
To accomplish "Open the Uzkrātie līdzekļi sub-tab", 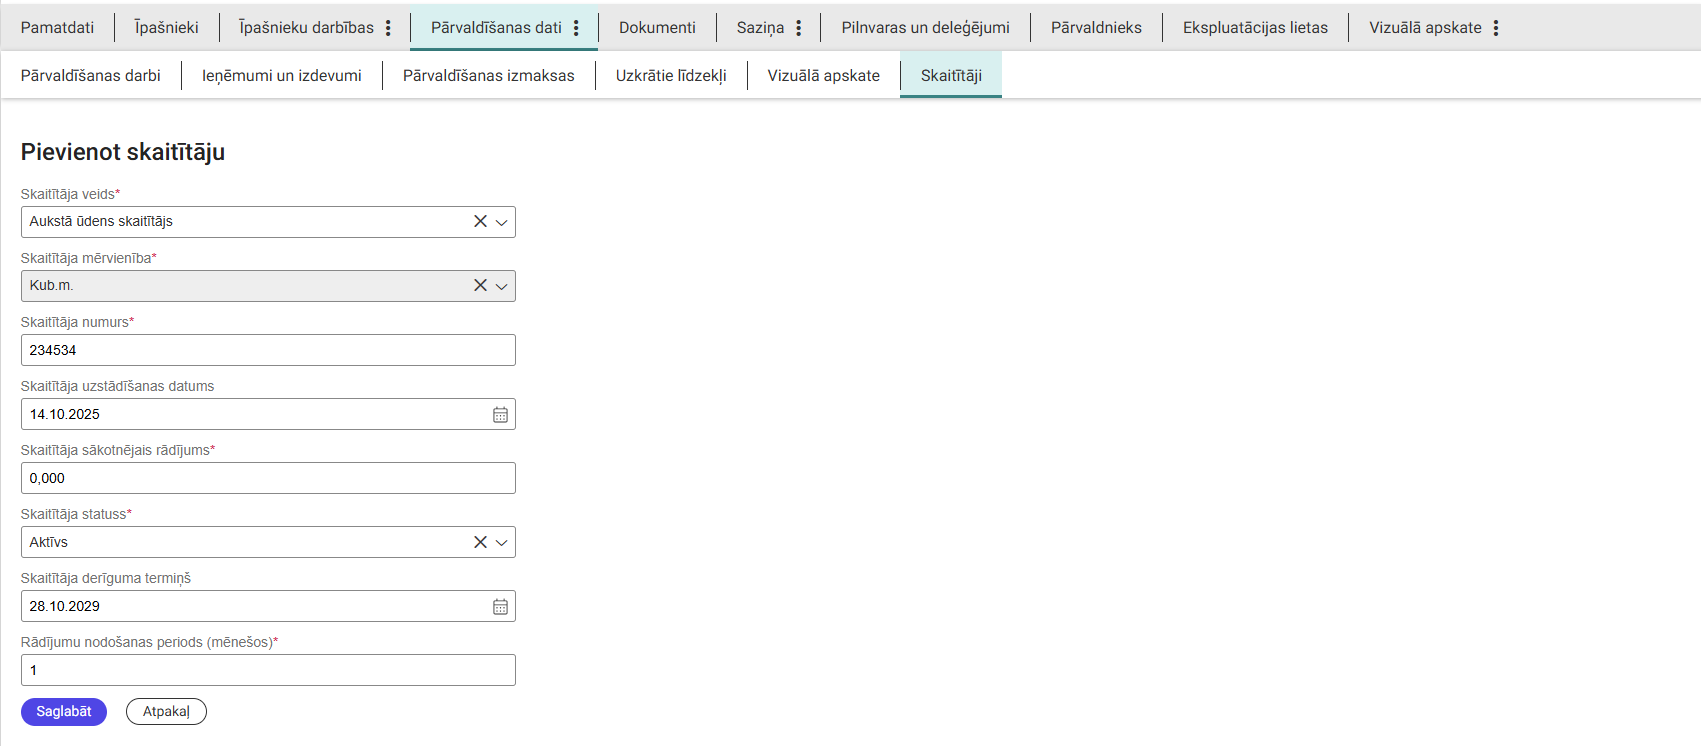I will pos(671,76).
